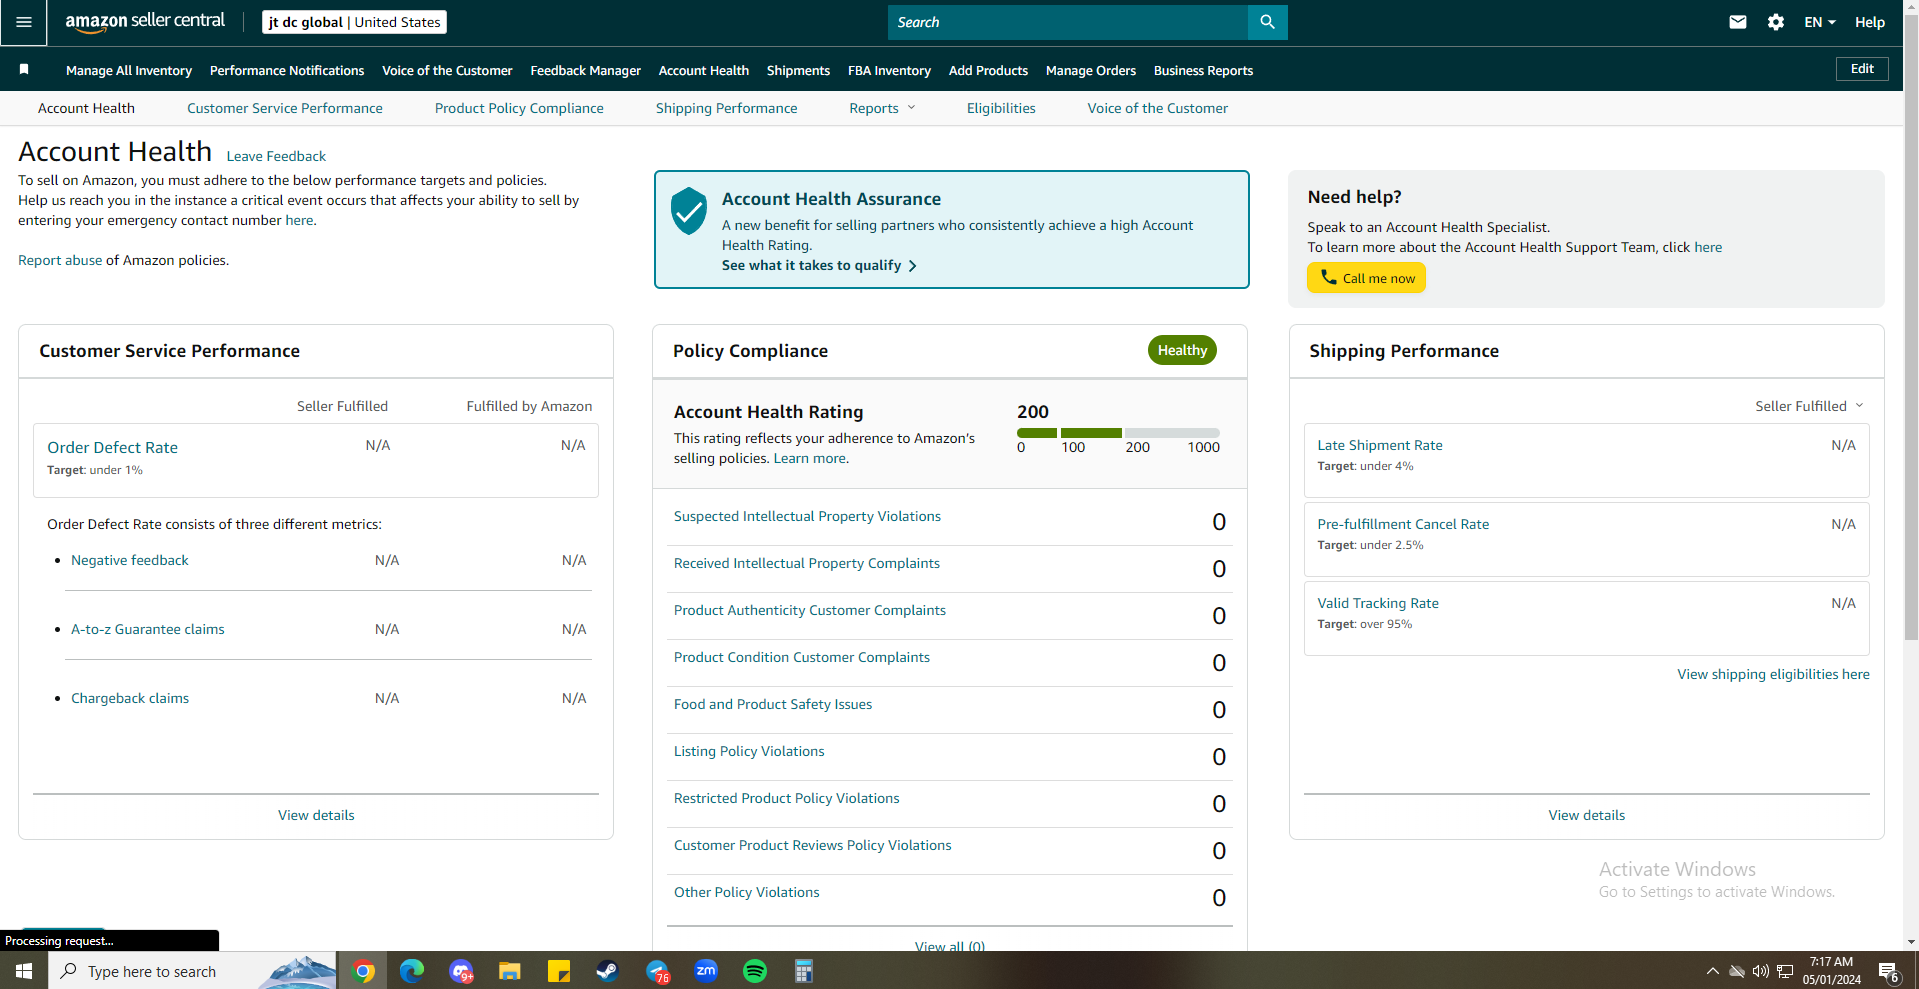Open Business Reports menu item

point(1203,70)
